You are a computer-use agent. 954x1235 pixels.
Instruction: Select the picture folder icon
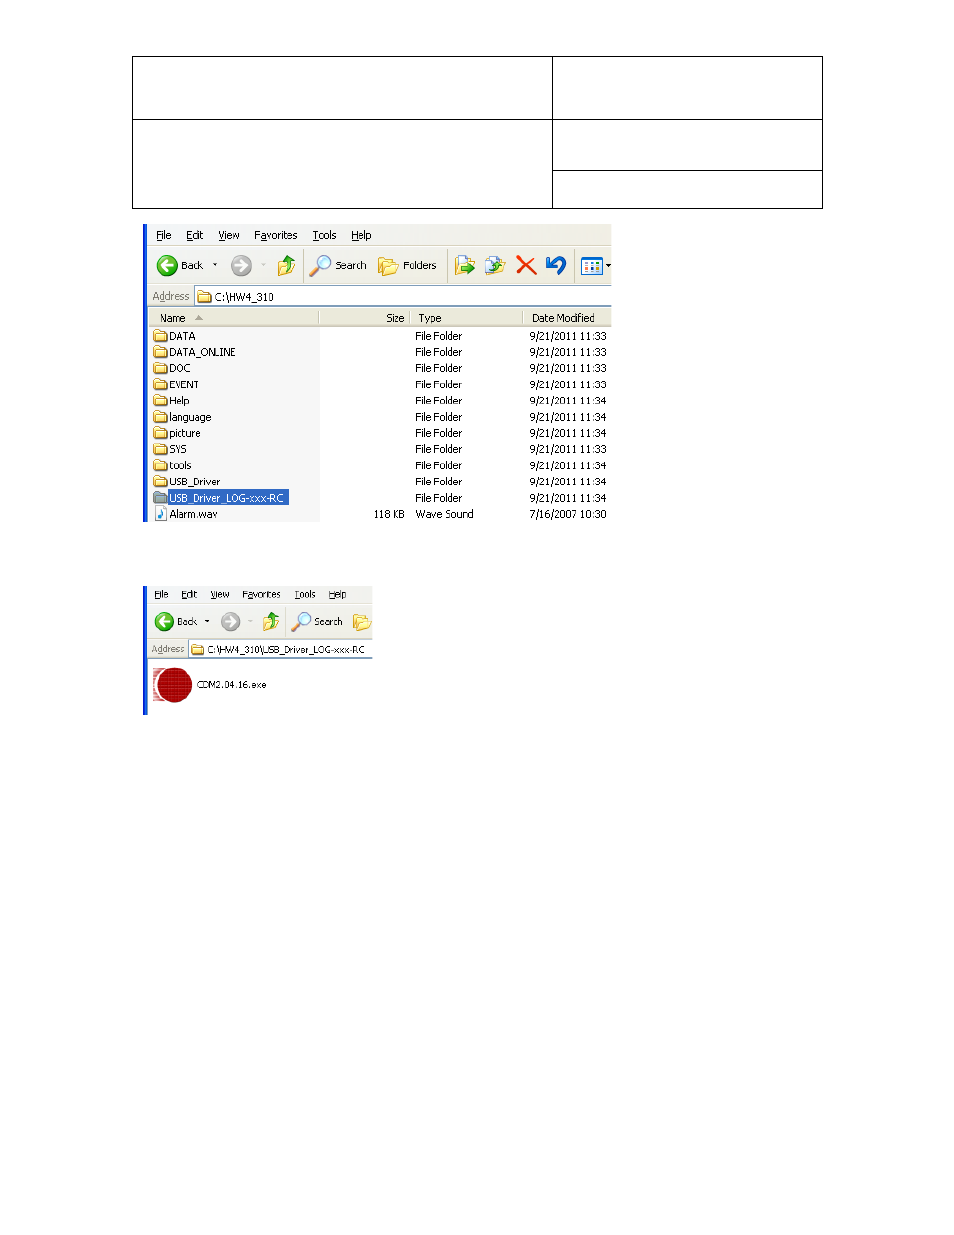coord(160,433)
